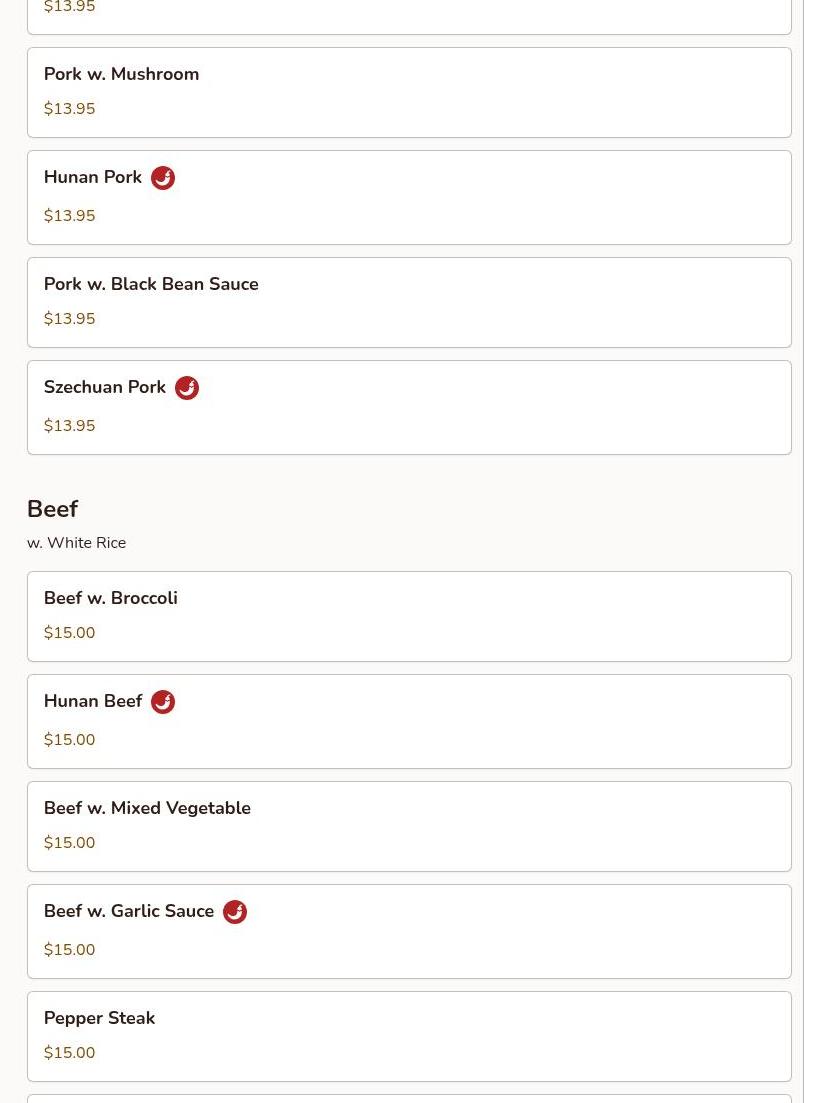Open Beef w. Mixed Vegetable item
Viewport: 824px width, 1103px height.
[x=147, y=808]
